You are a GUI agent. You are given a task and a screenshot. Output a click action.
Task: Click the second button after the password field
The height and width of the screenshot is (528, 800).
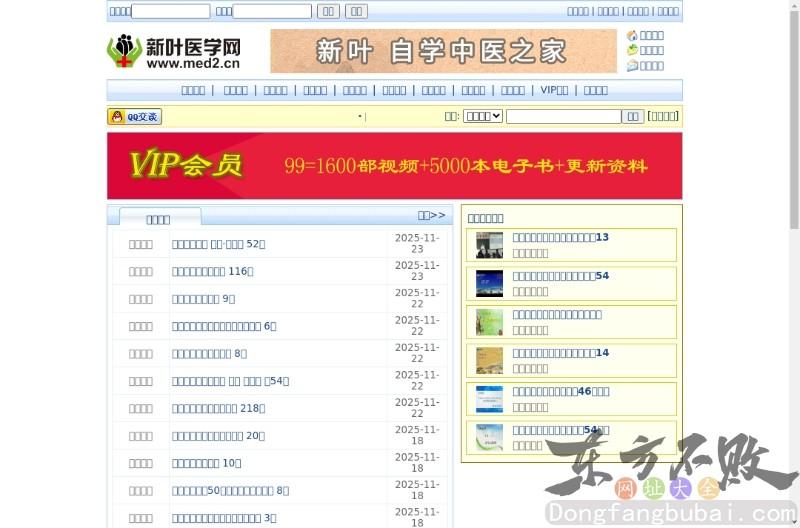(356, 11)
